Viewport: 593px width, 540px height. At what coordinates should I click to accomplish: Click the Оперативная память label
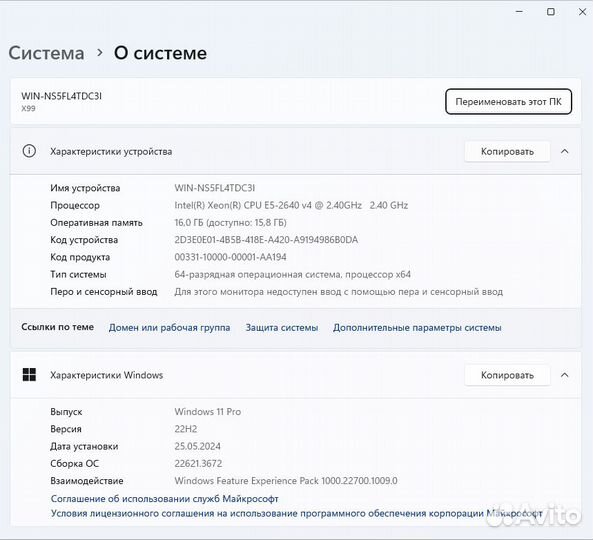pos(96,223)
